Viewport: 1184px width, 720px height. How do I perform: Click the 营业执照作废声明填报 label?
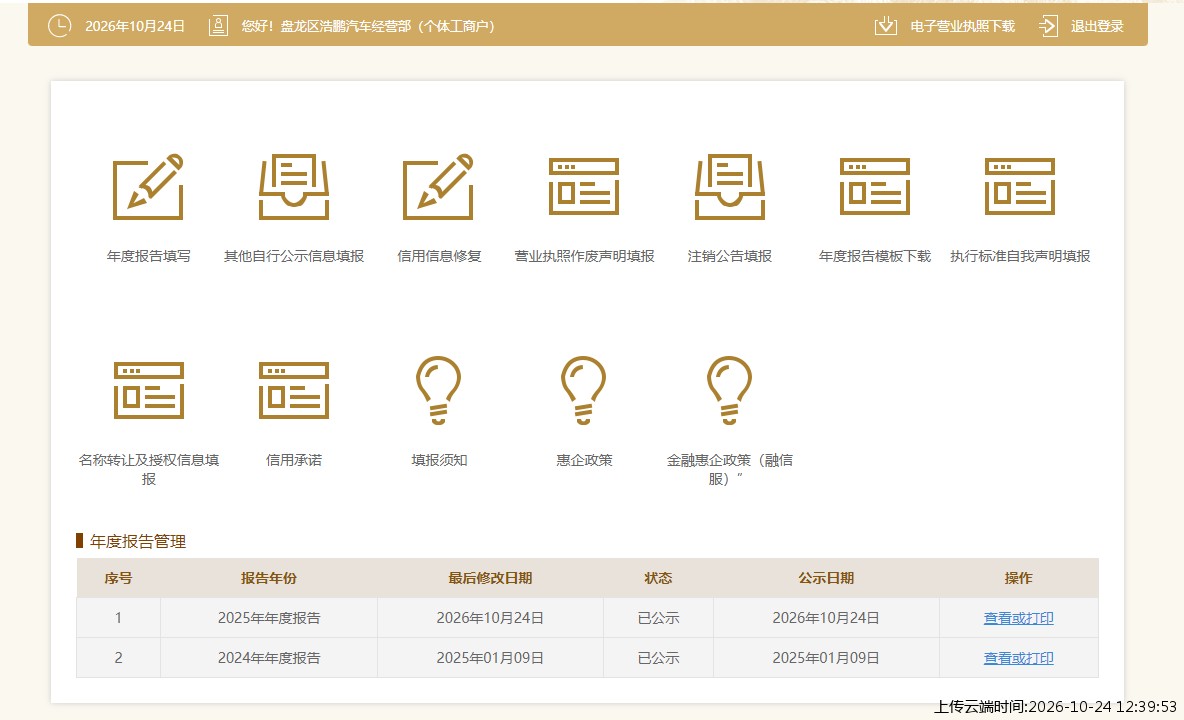[584, 257]
